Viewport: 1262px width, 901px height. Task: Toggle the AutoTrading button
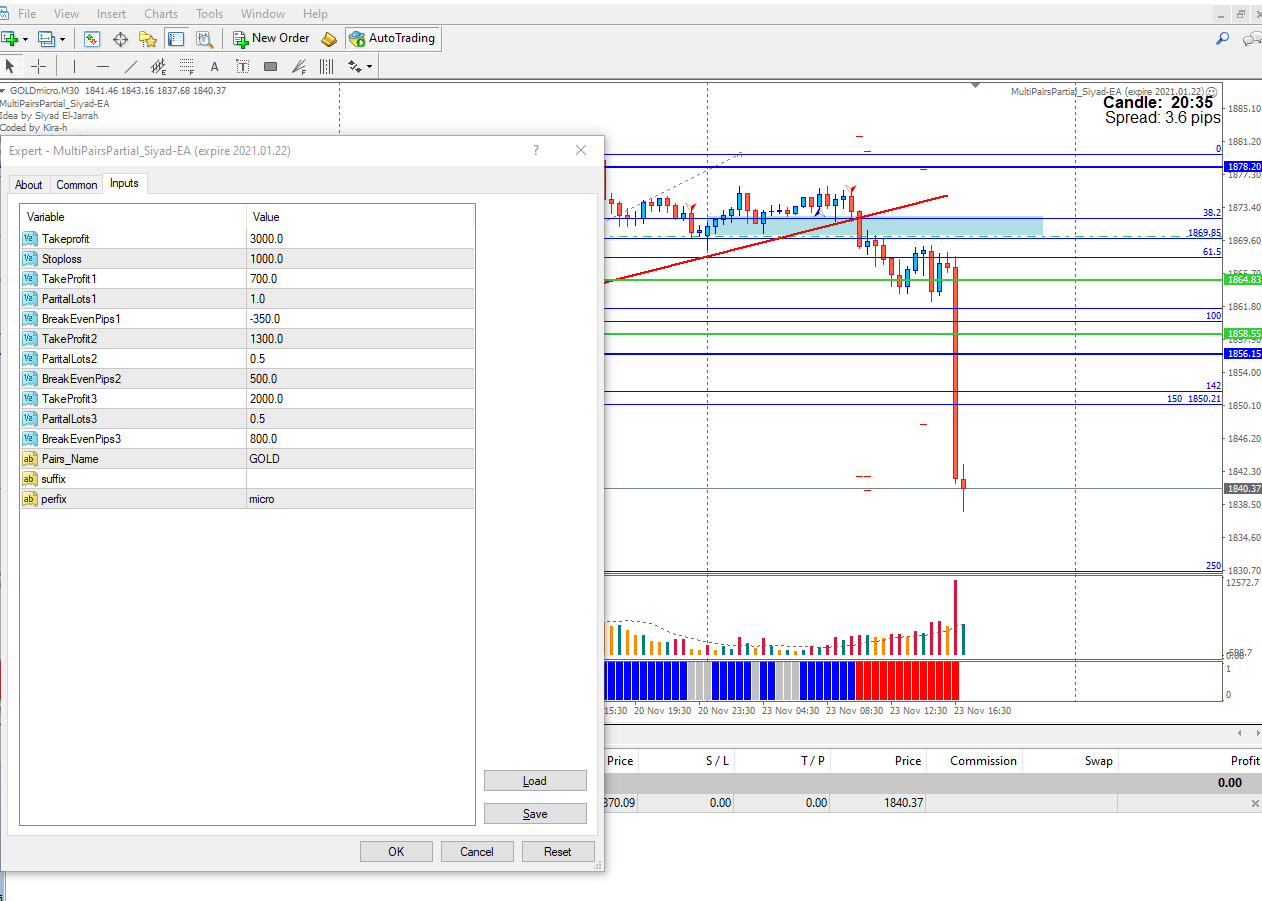click(x=391, y=38)
